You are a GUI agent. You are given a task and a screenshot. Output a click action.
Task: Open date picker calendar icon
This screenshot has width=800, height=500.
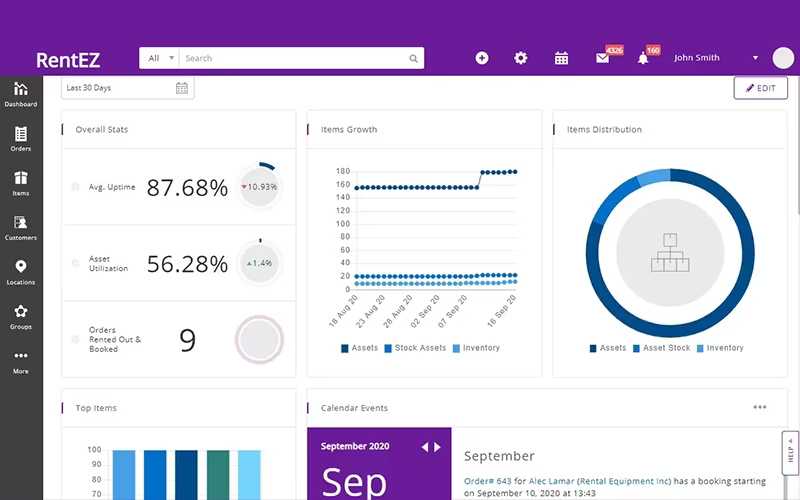coord(182,88)
